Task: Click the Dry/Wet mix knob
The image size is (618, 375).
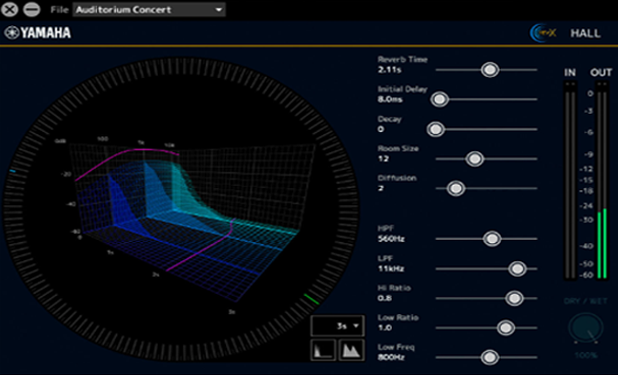Action: point(586,328)
